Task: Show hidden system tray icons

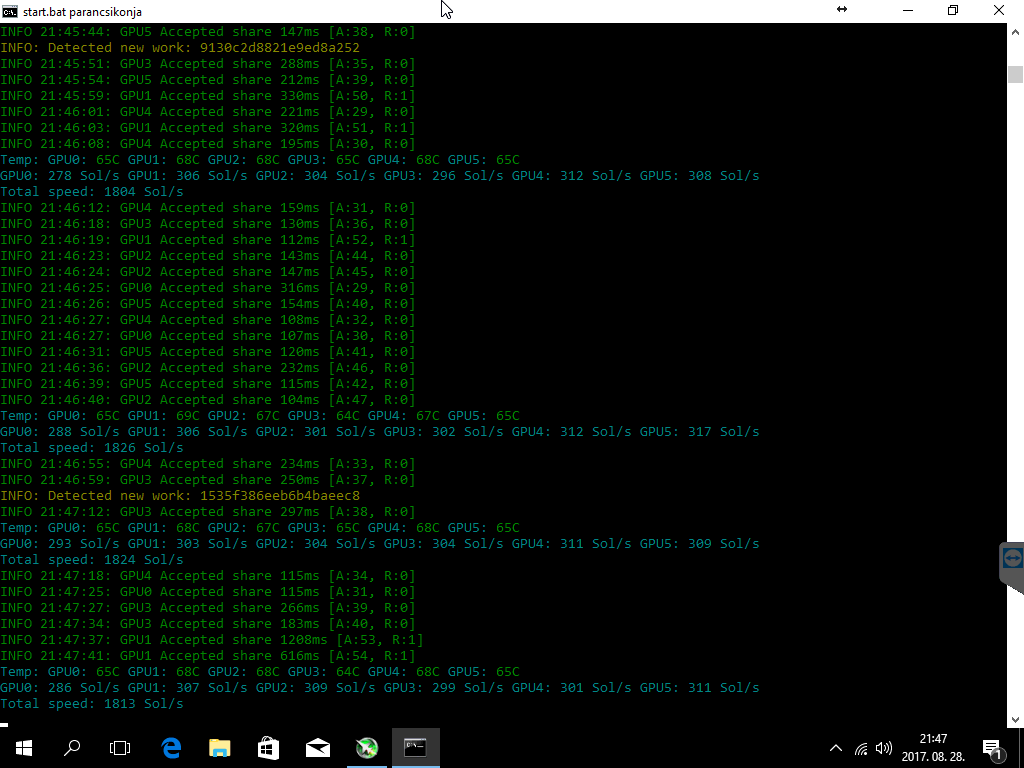Action: (x=836, y=748)
